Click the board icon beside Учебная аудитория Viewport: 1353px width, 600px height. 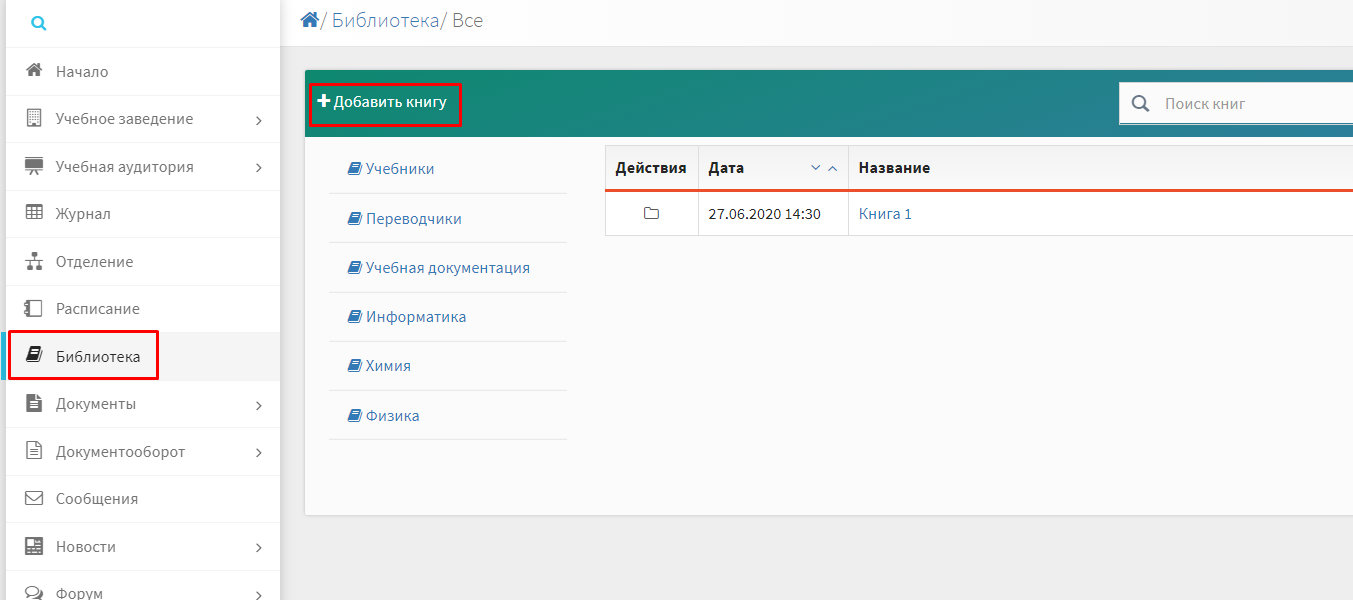[34, 166]
